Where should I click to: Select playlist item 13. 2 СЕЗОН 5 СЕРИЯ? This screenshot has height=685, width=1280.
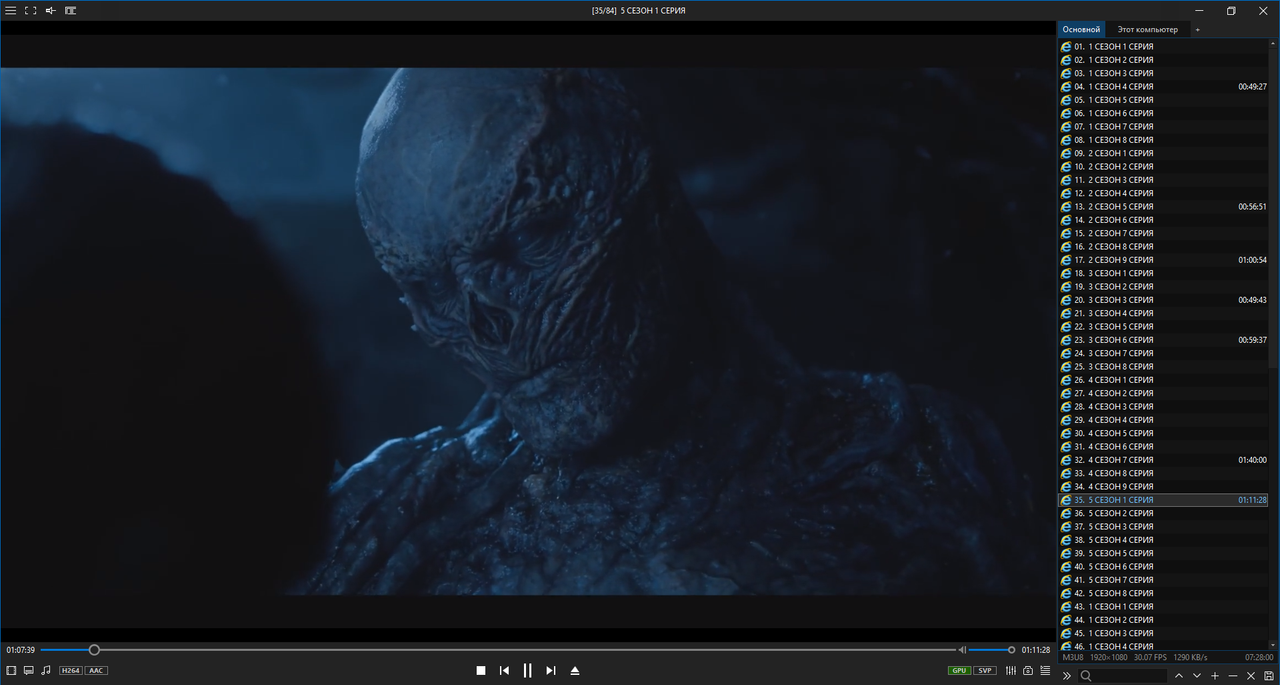pos(1165,206)
